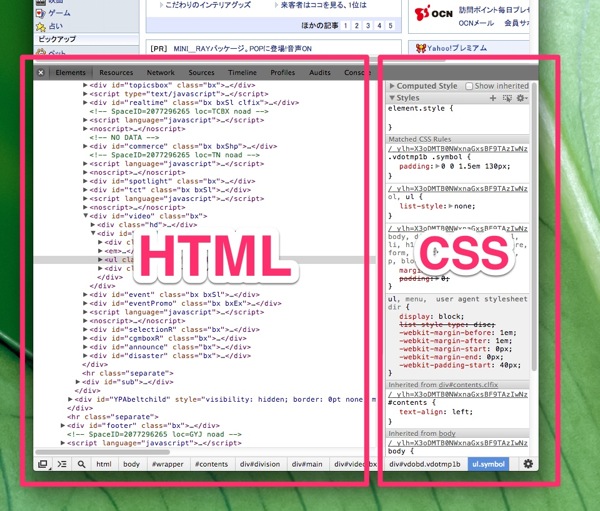Click the body link in Inherited from
The image size is (600, 511).
pos(447,433)
